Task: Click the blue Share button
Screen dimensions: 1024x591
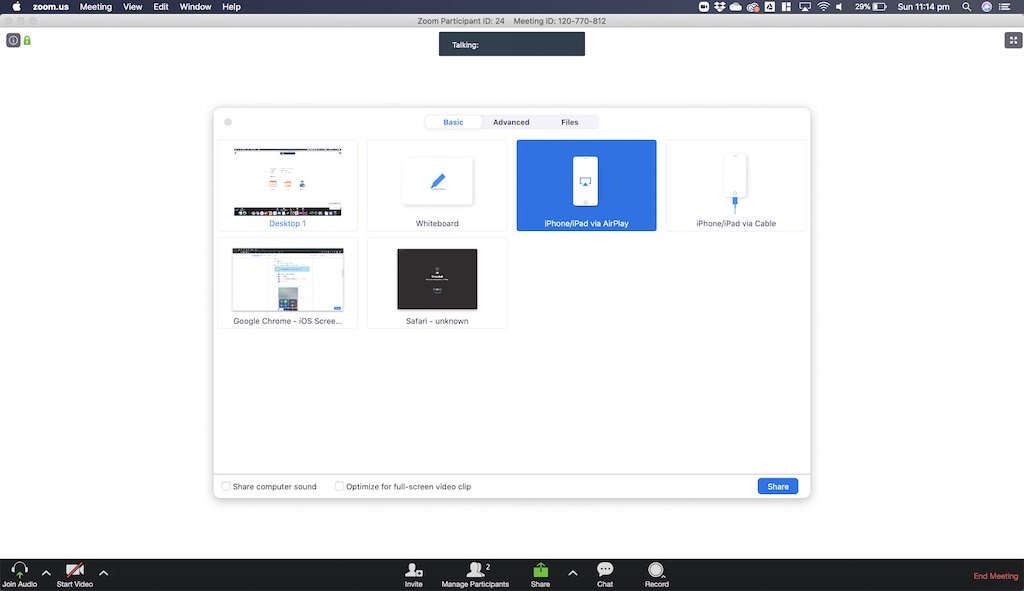Action: [x=777, y=486]
